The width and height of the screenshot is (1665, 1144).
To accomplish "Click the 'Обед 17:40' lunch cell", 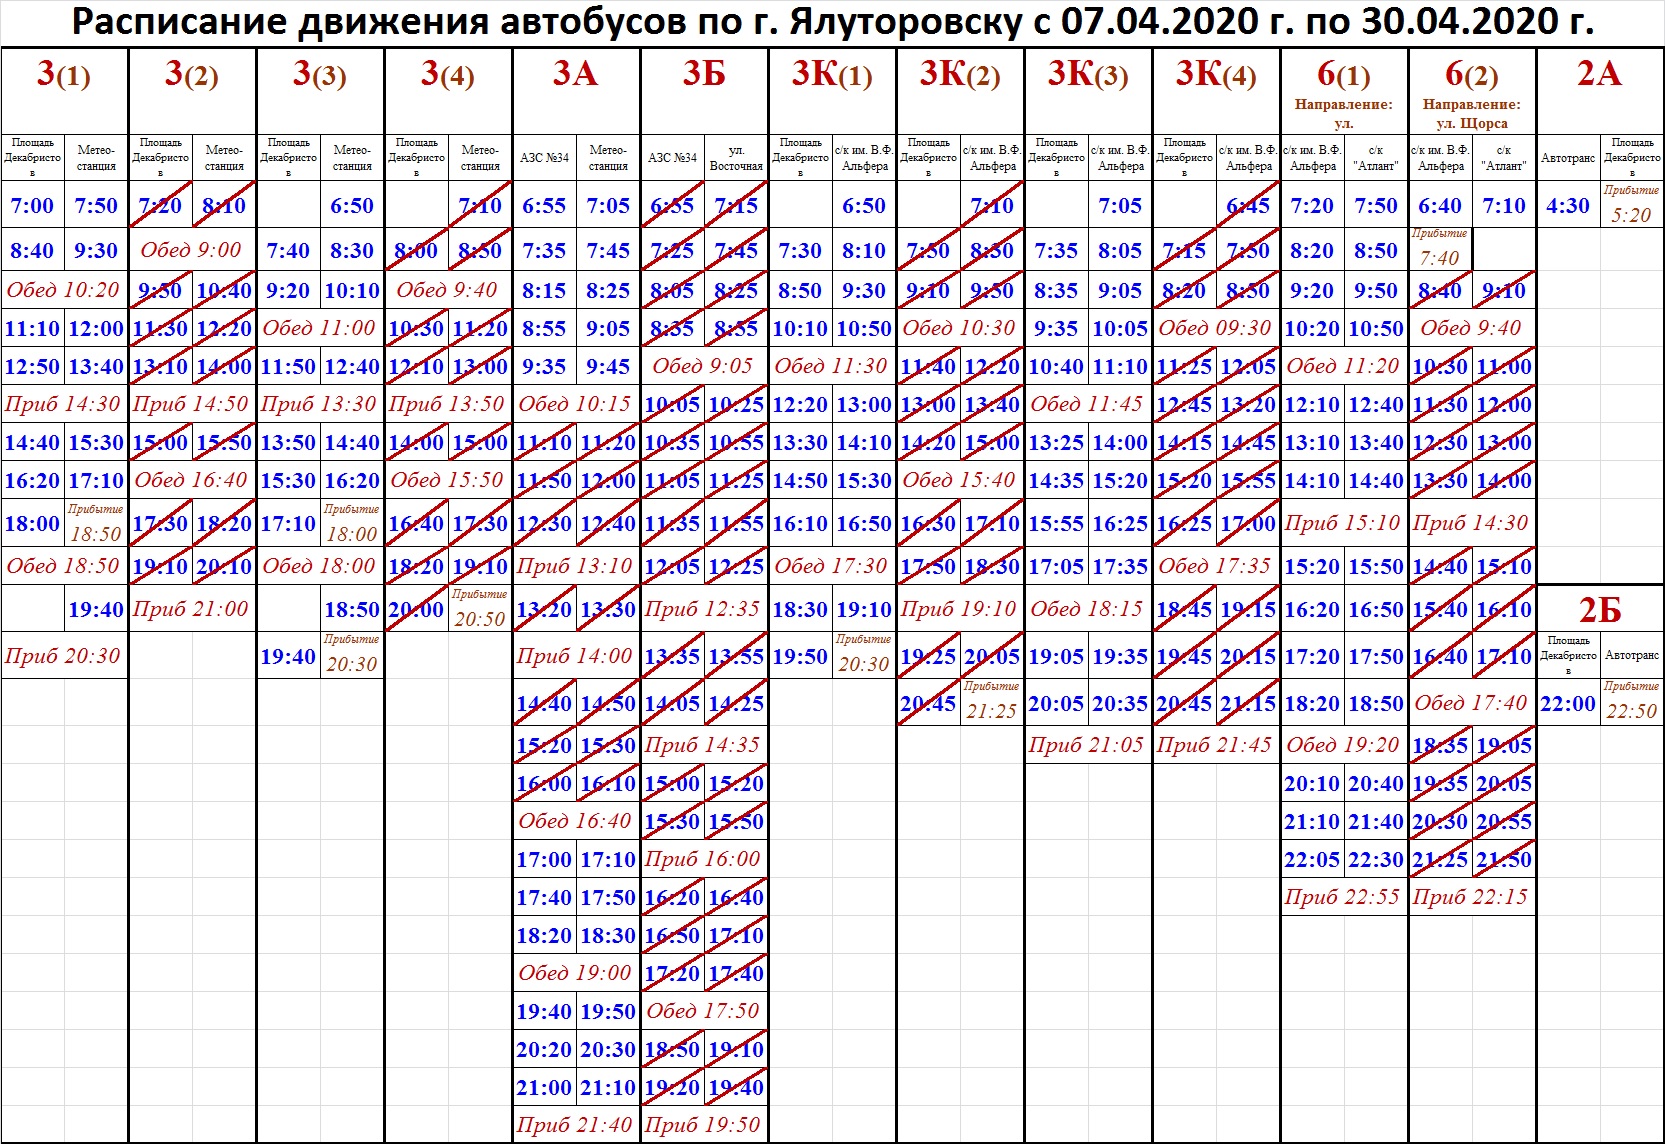I will pyautogui.click(x=1471, y=704).
